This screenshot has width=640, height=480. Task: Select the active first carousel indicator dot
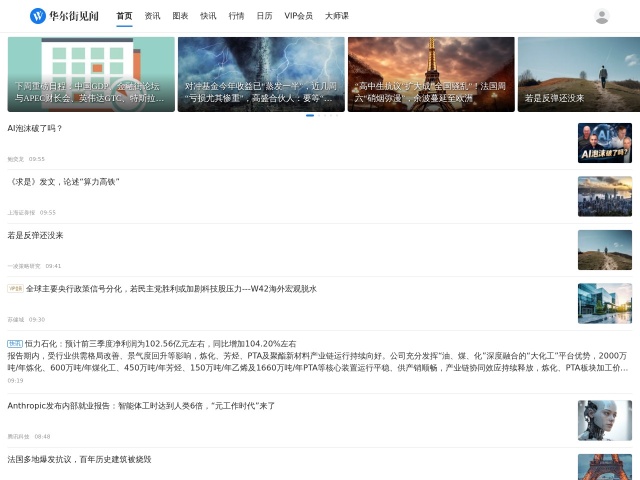tap(310, 116)
